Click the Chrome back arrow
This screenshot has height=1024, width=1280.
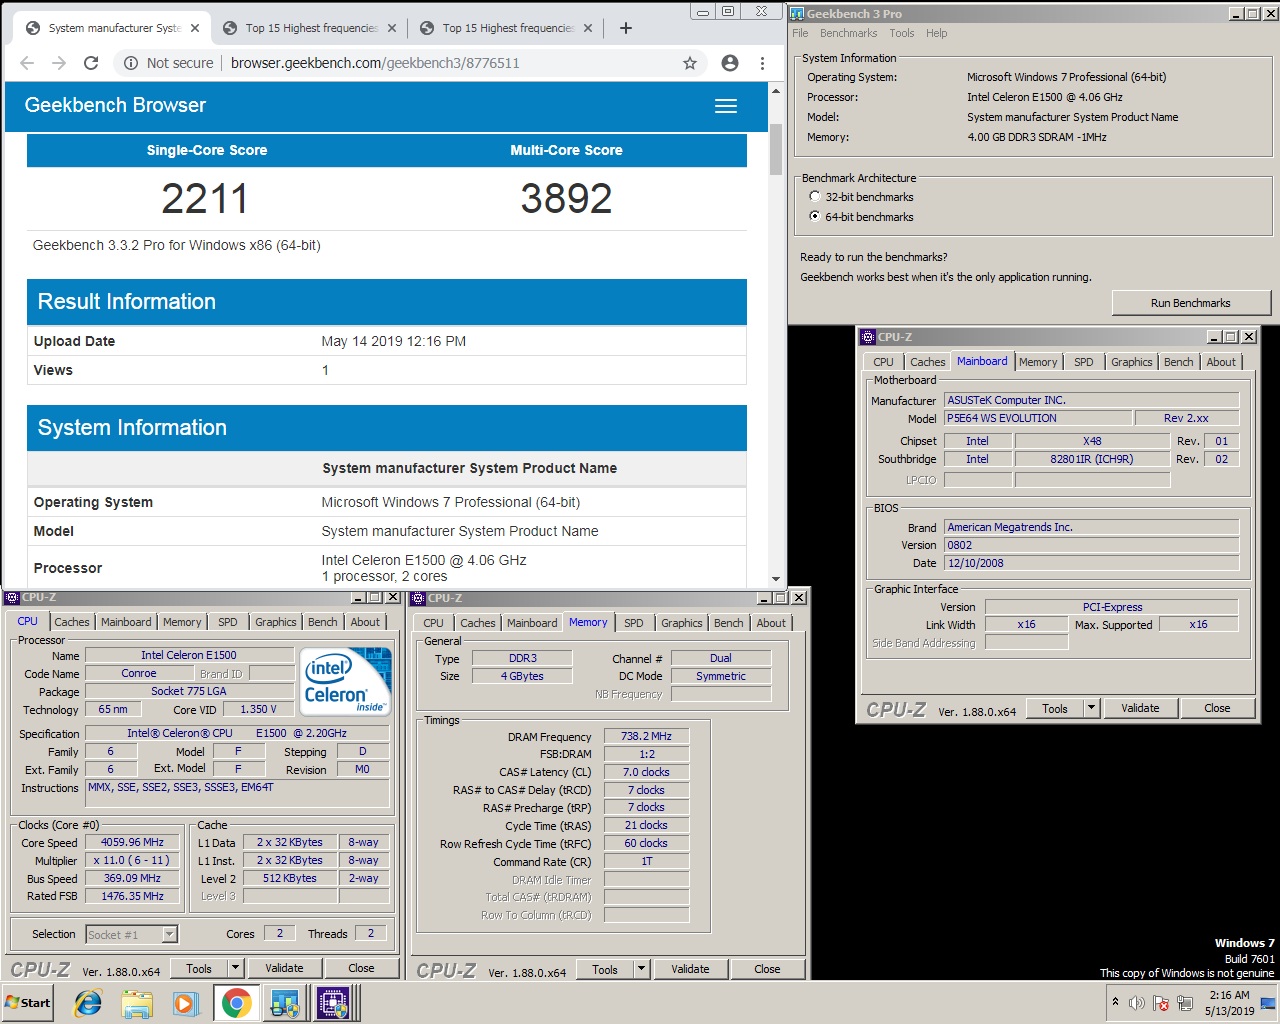click(x=27, y=63)
